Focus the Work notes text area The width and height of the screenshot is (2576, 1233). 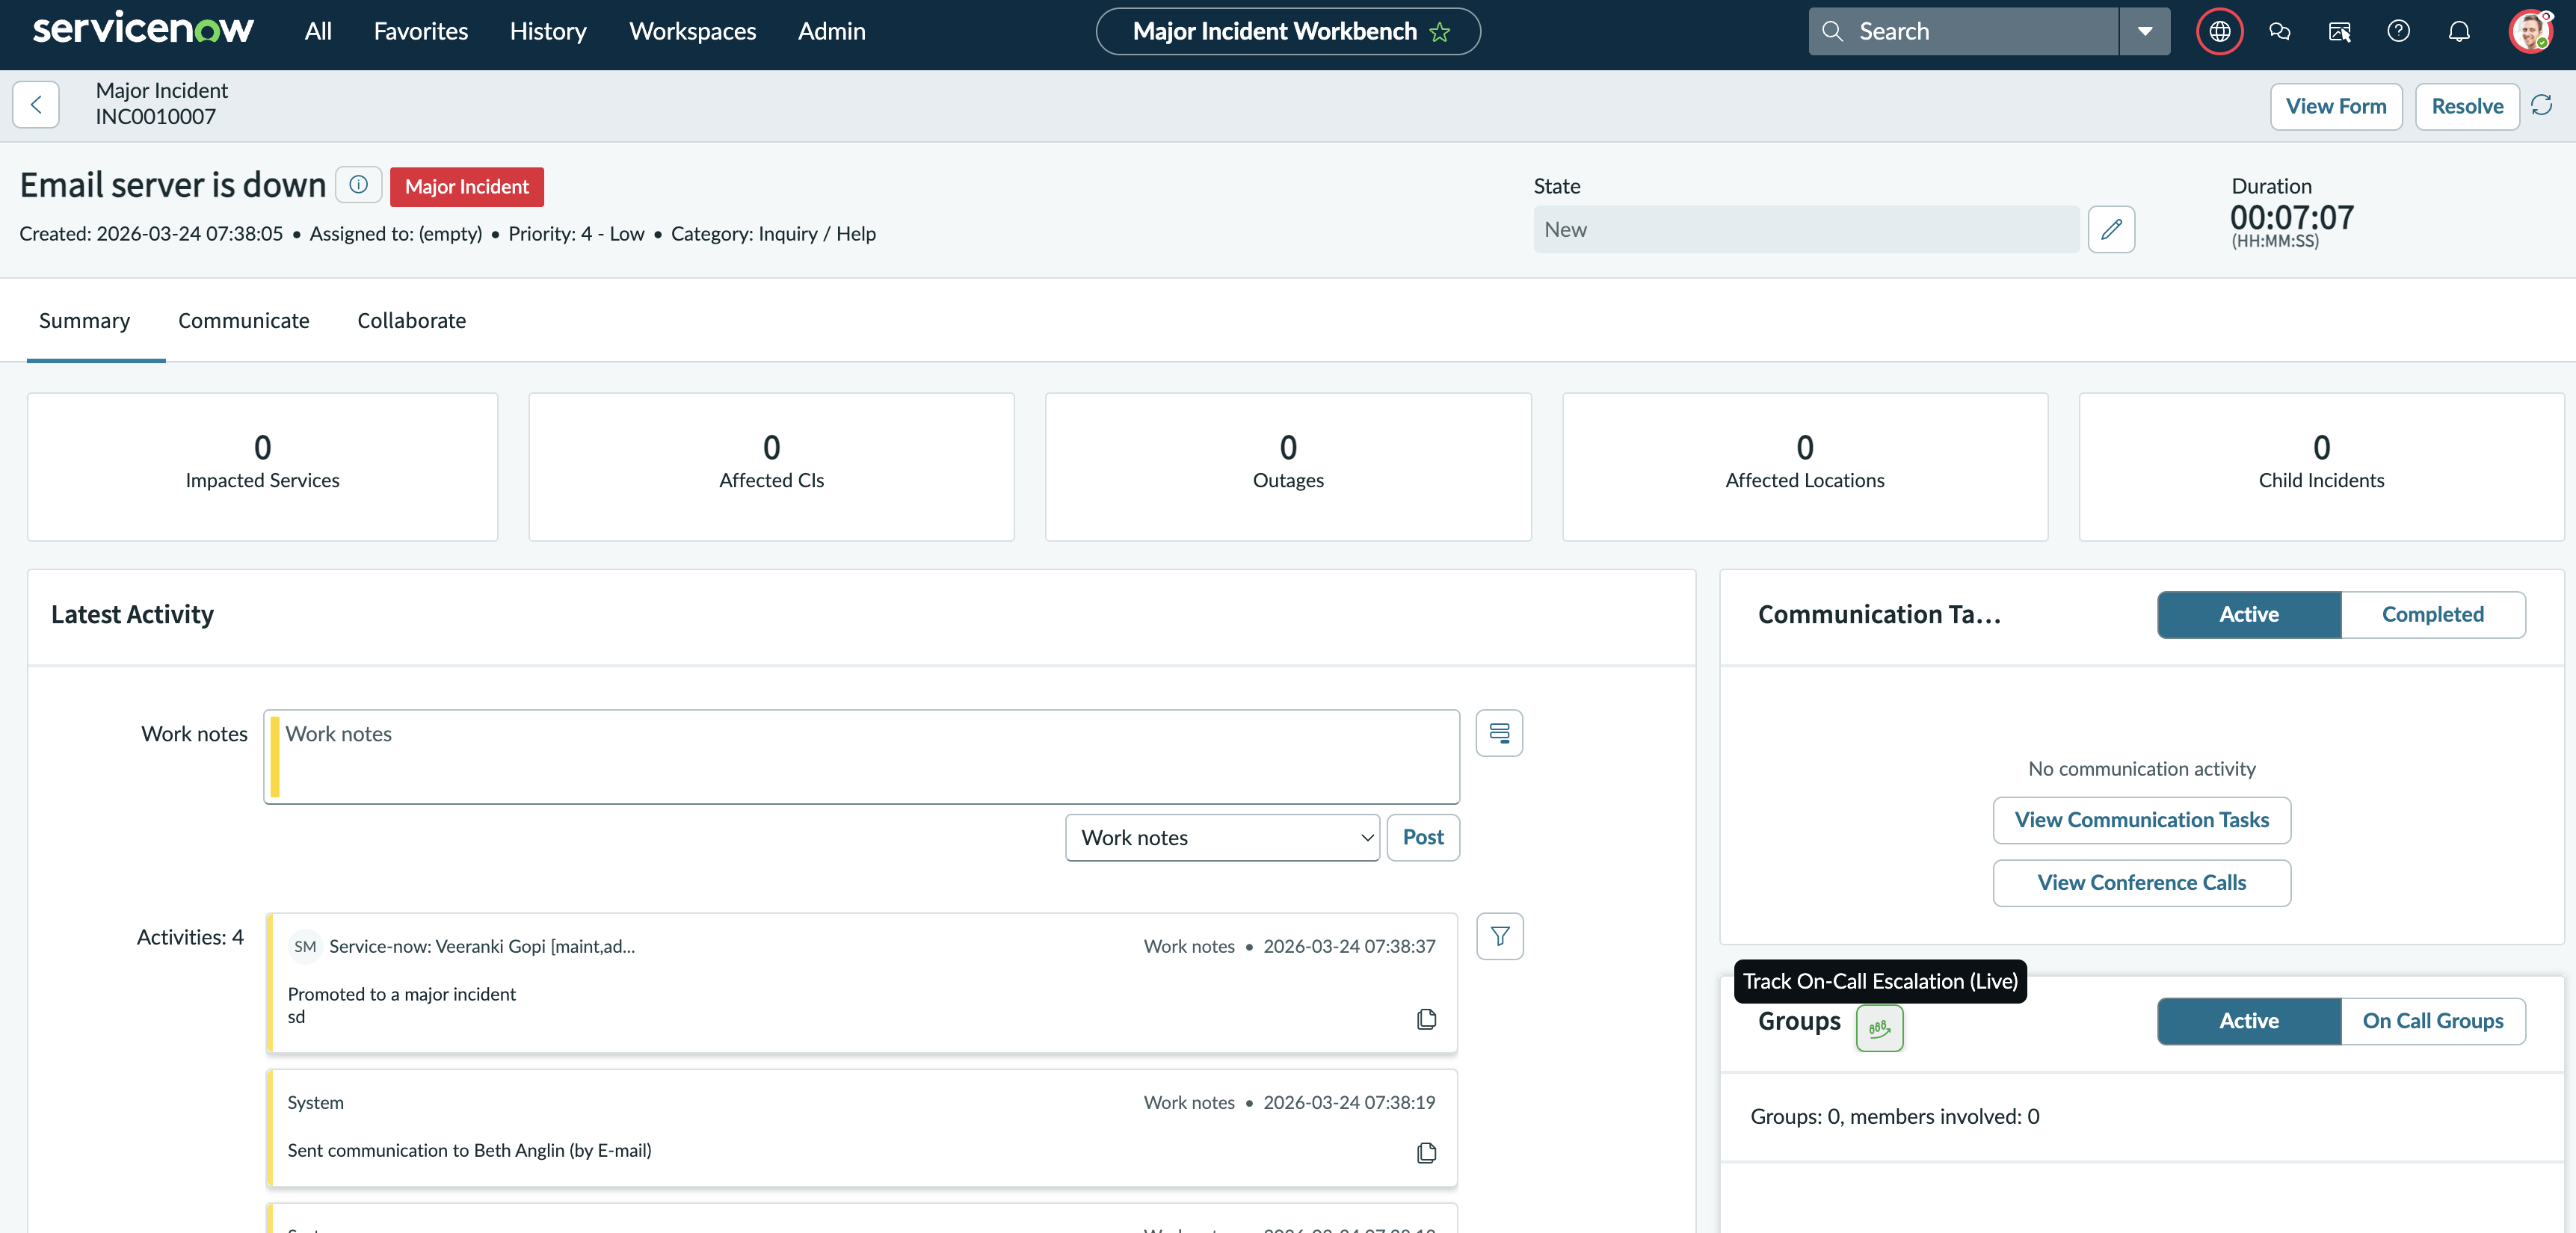[x=861, y=757]
